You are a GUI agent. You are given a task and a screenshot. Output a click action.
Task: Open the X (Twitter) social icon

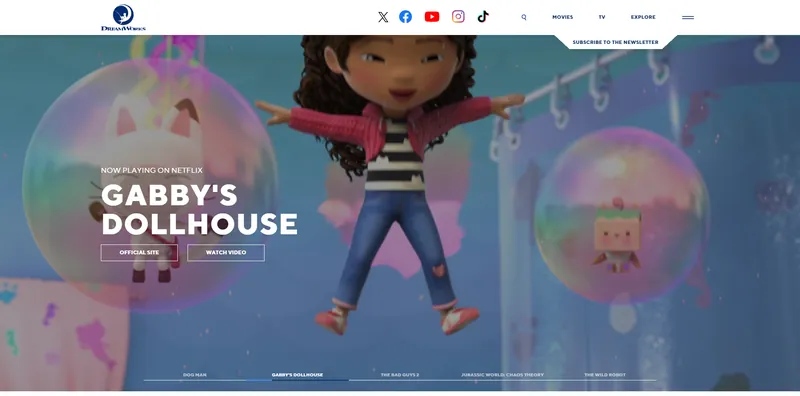(x=383, y=17)
